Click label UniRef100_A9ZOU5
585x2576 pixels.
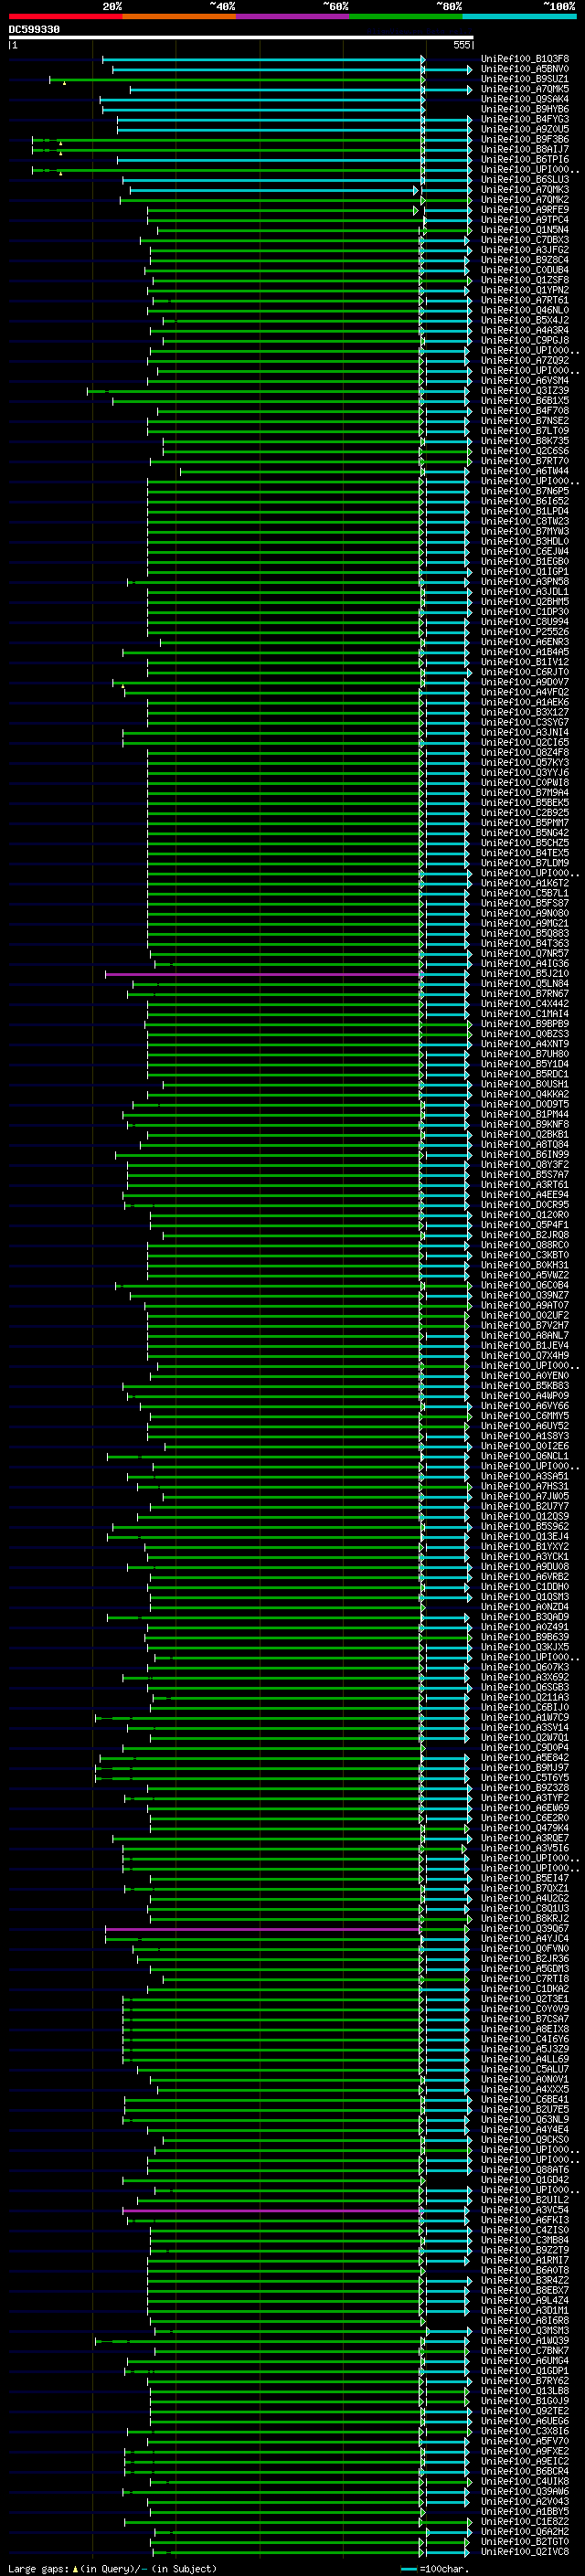point(524,129)
